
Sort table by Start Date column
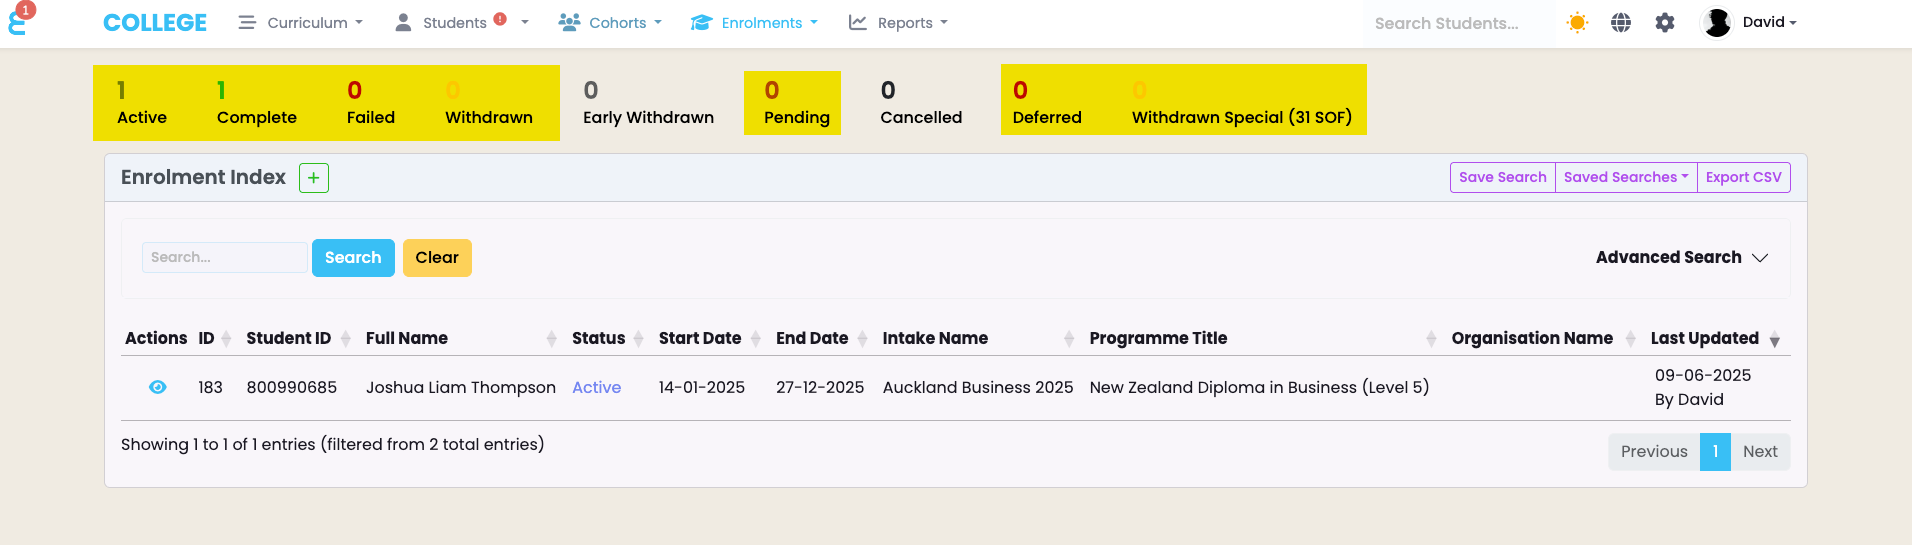tap(709, 338)
